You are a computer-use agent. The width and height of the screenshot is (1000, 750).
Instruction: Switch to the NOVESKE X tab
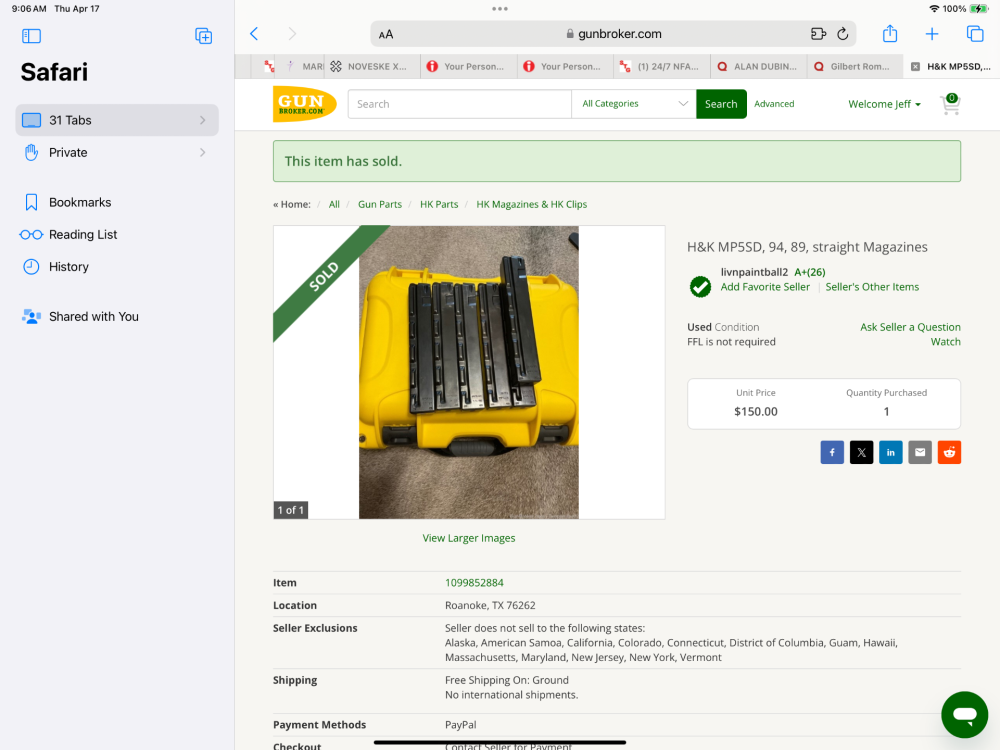pos(374,66)
